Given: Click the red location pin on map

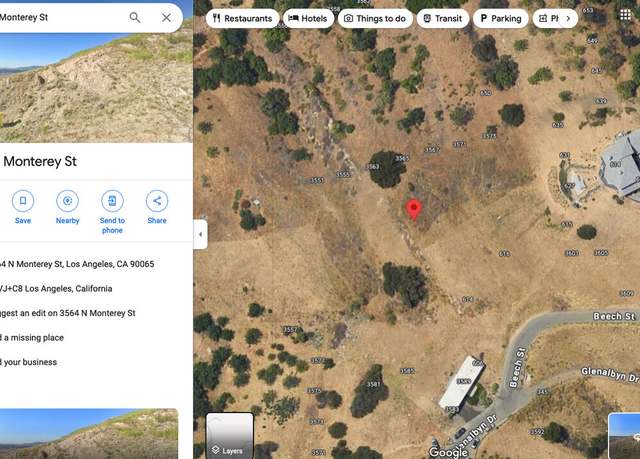Looking at the screenshot, I should pyautogui.click(x=414, y=210).
